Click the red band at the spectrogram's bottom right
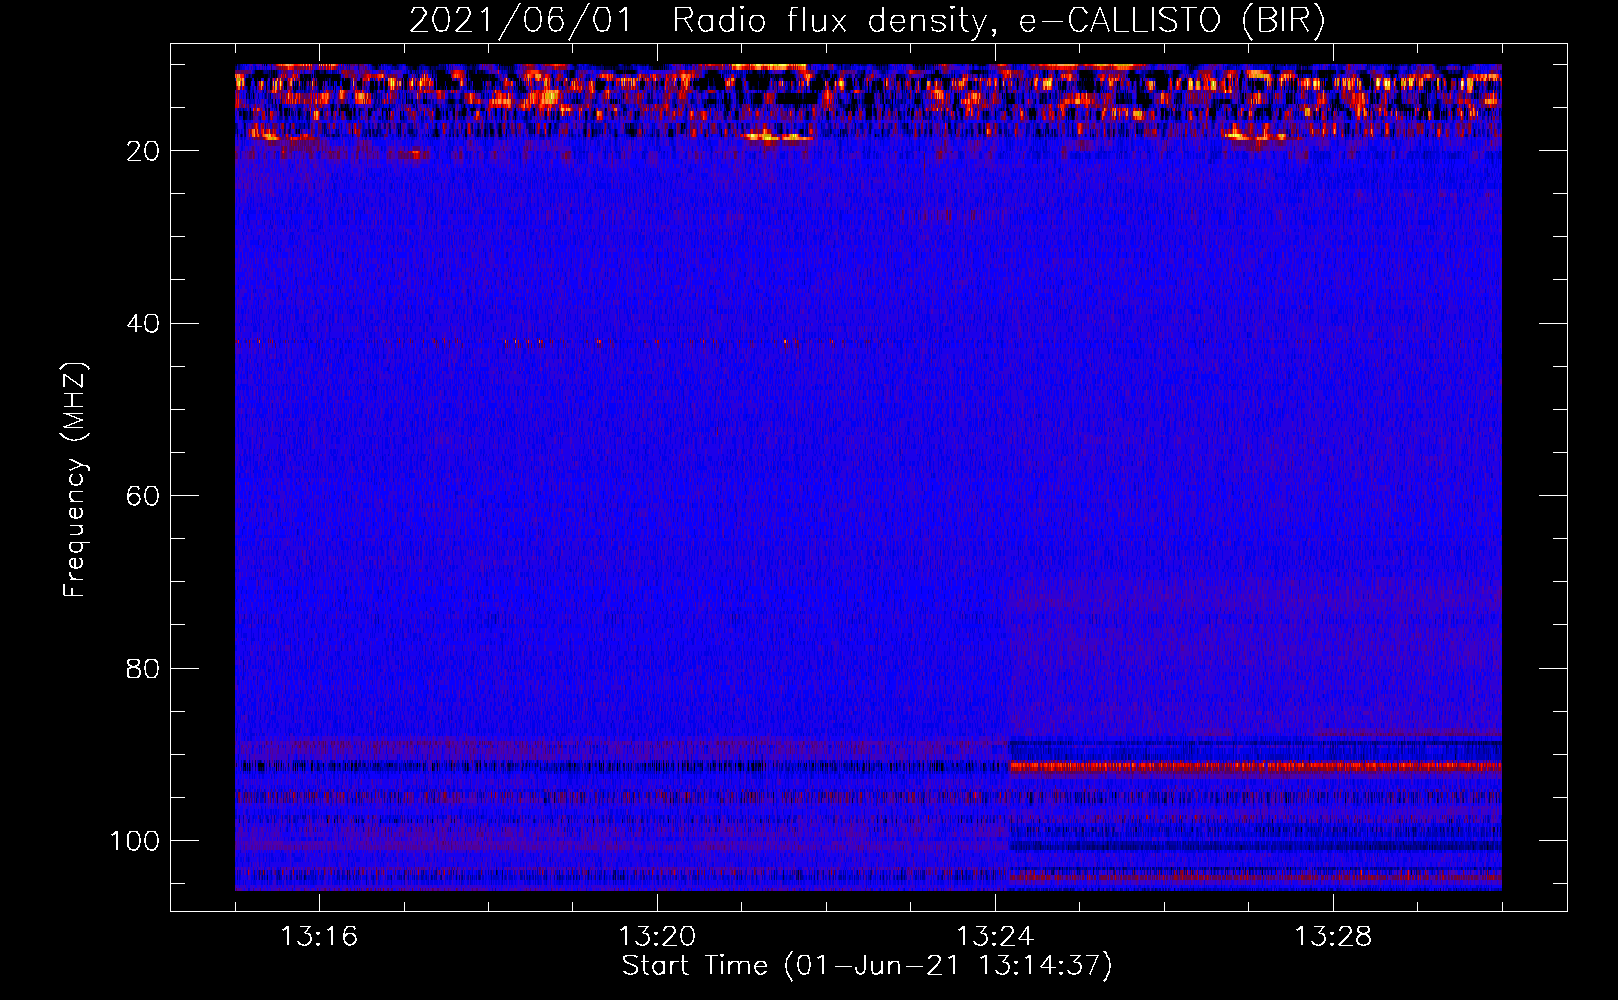The width and height of the screenshot is (1618, 1000). point(1250,876)
